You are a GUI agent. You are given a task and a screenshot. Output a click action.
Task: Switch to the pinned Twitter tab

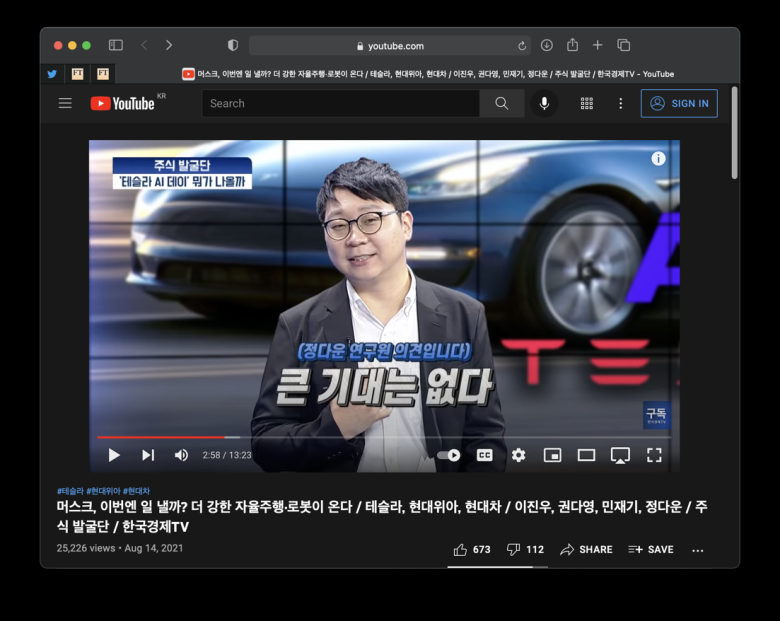[52, 74]
